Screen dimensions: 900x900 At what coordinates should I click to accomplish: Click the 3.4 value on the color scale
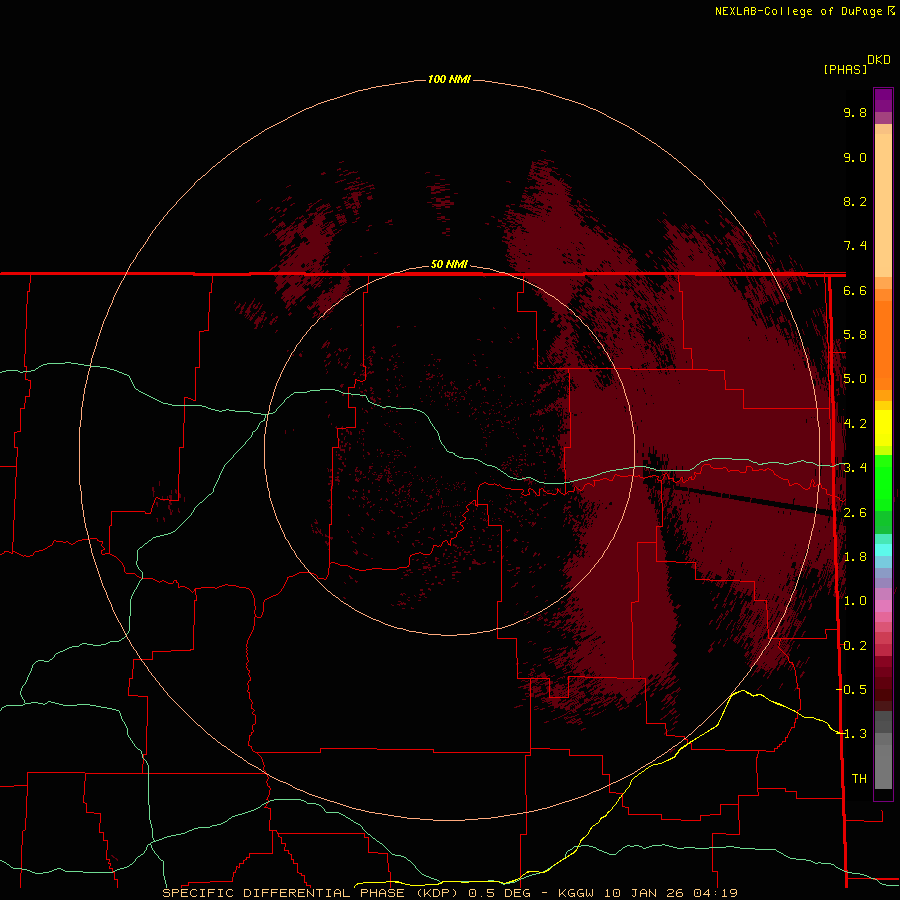[x=855, y=468]
